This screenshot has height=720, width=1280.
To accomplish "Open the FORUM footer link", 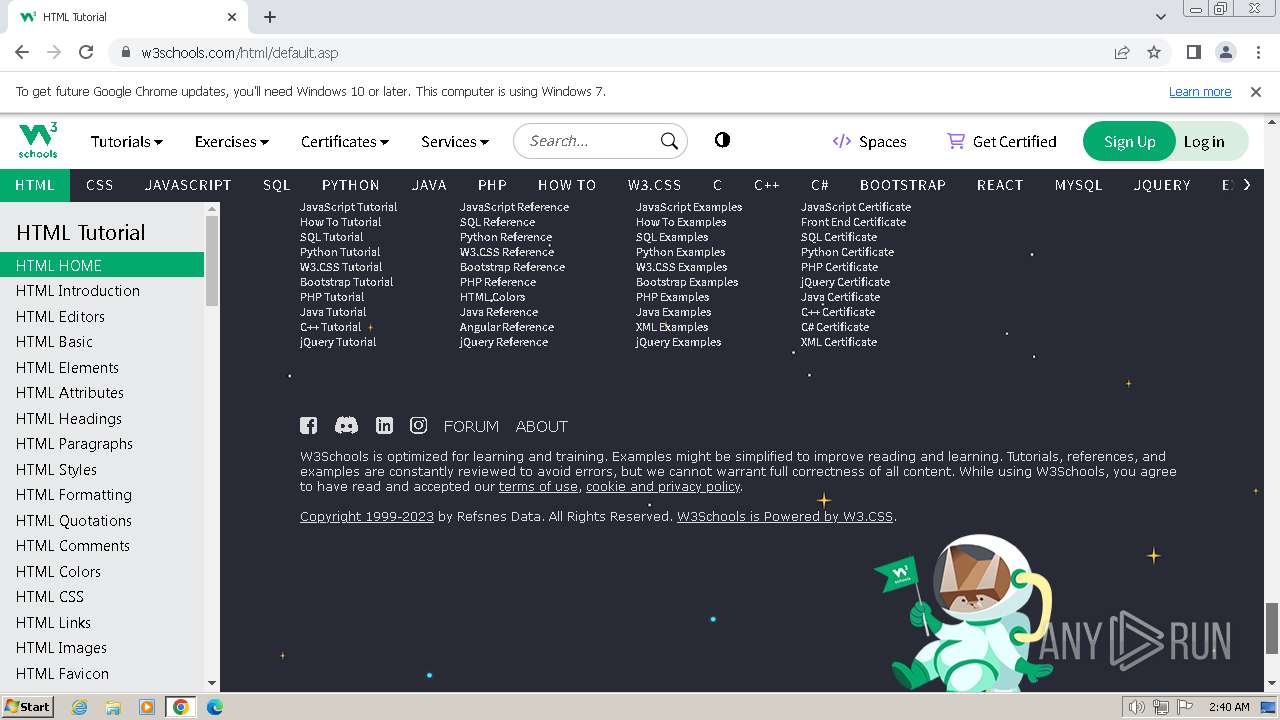I will pyautogui.click(x=471, y=426).
